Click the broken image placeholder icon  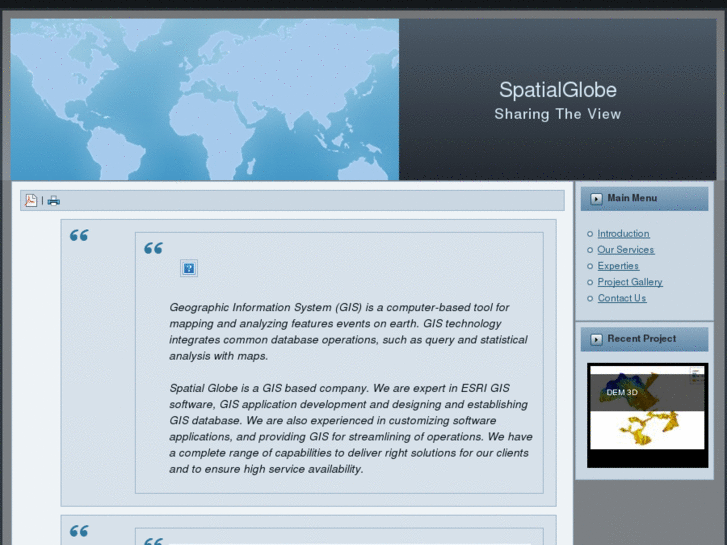pyautogui.click(x=189, y=268)
